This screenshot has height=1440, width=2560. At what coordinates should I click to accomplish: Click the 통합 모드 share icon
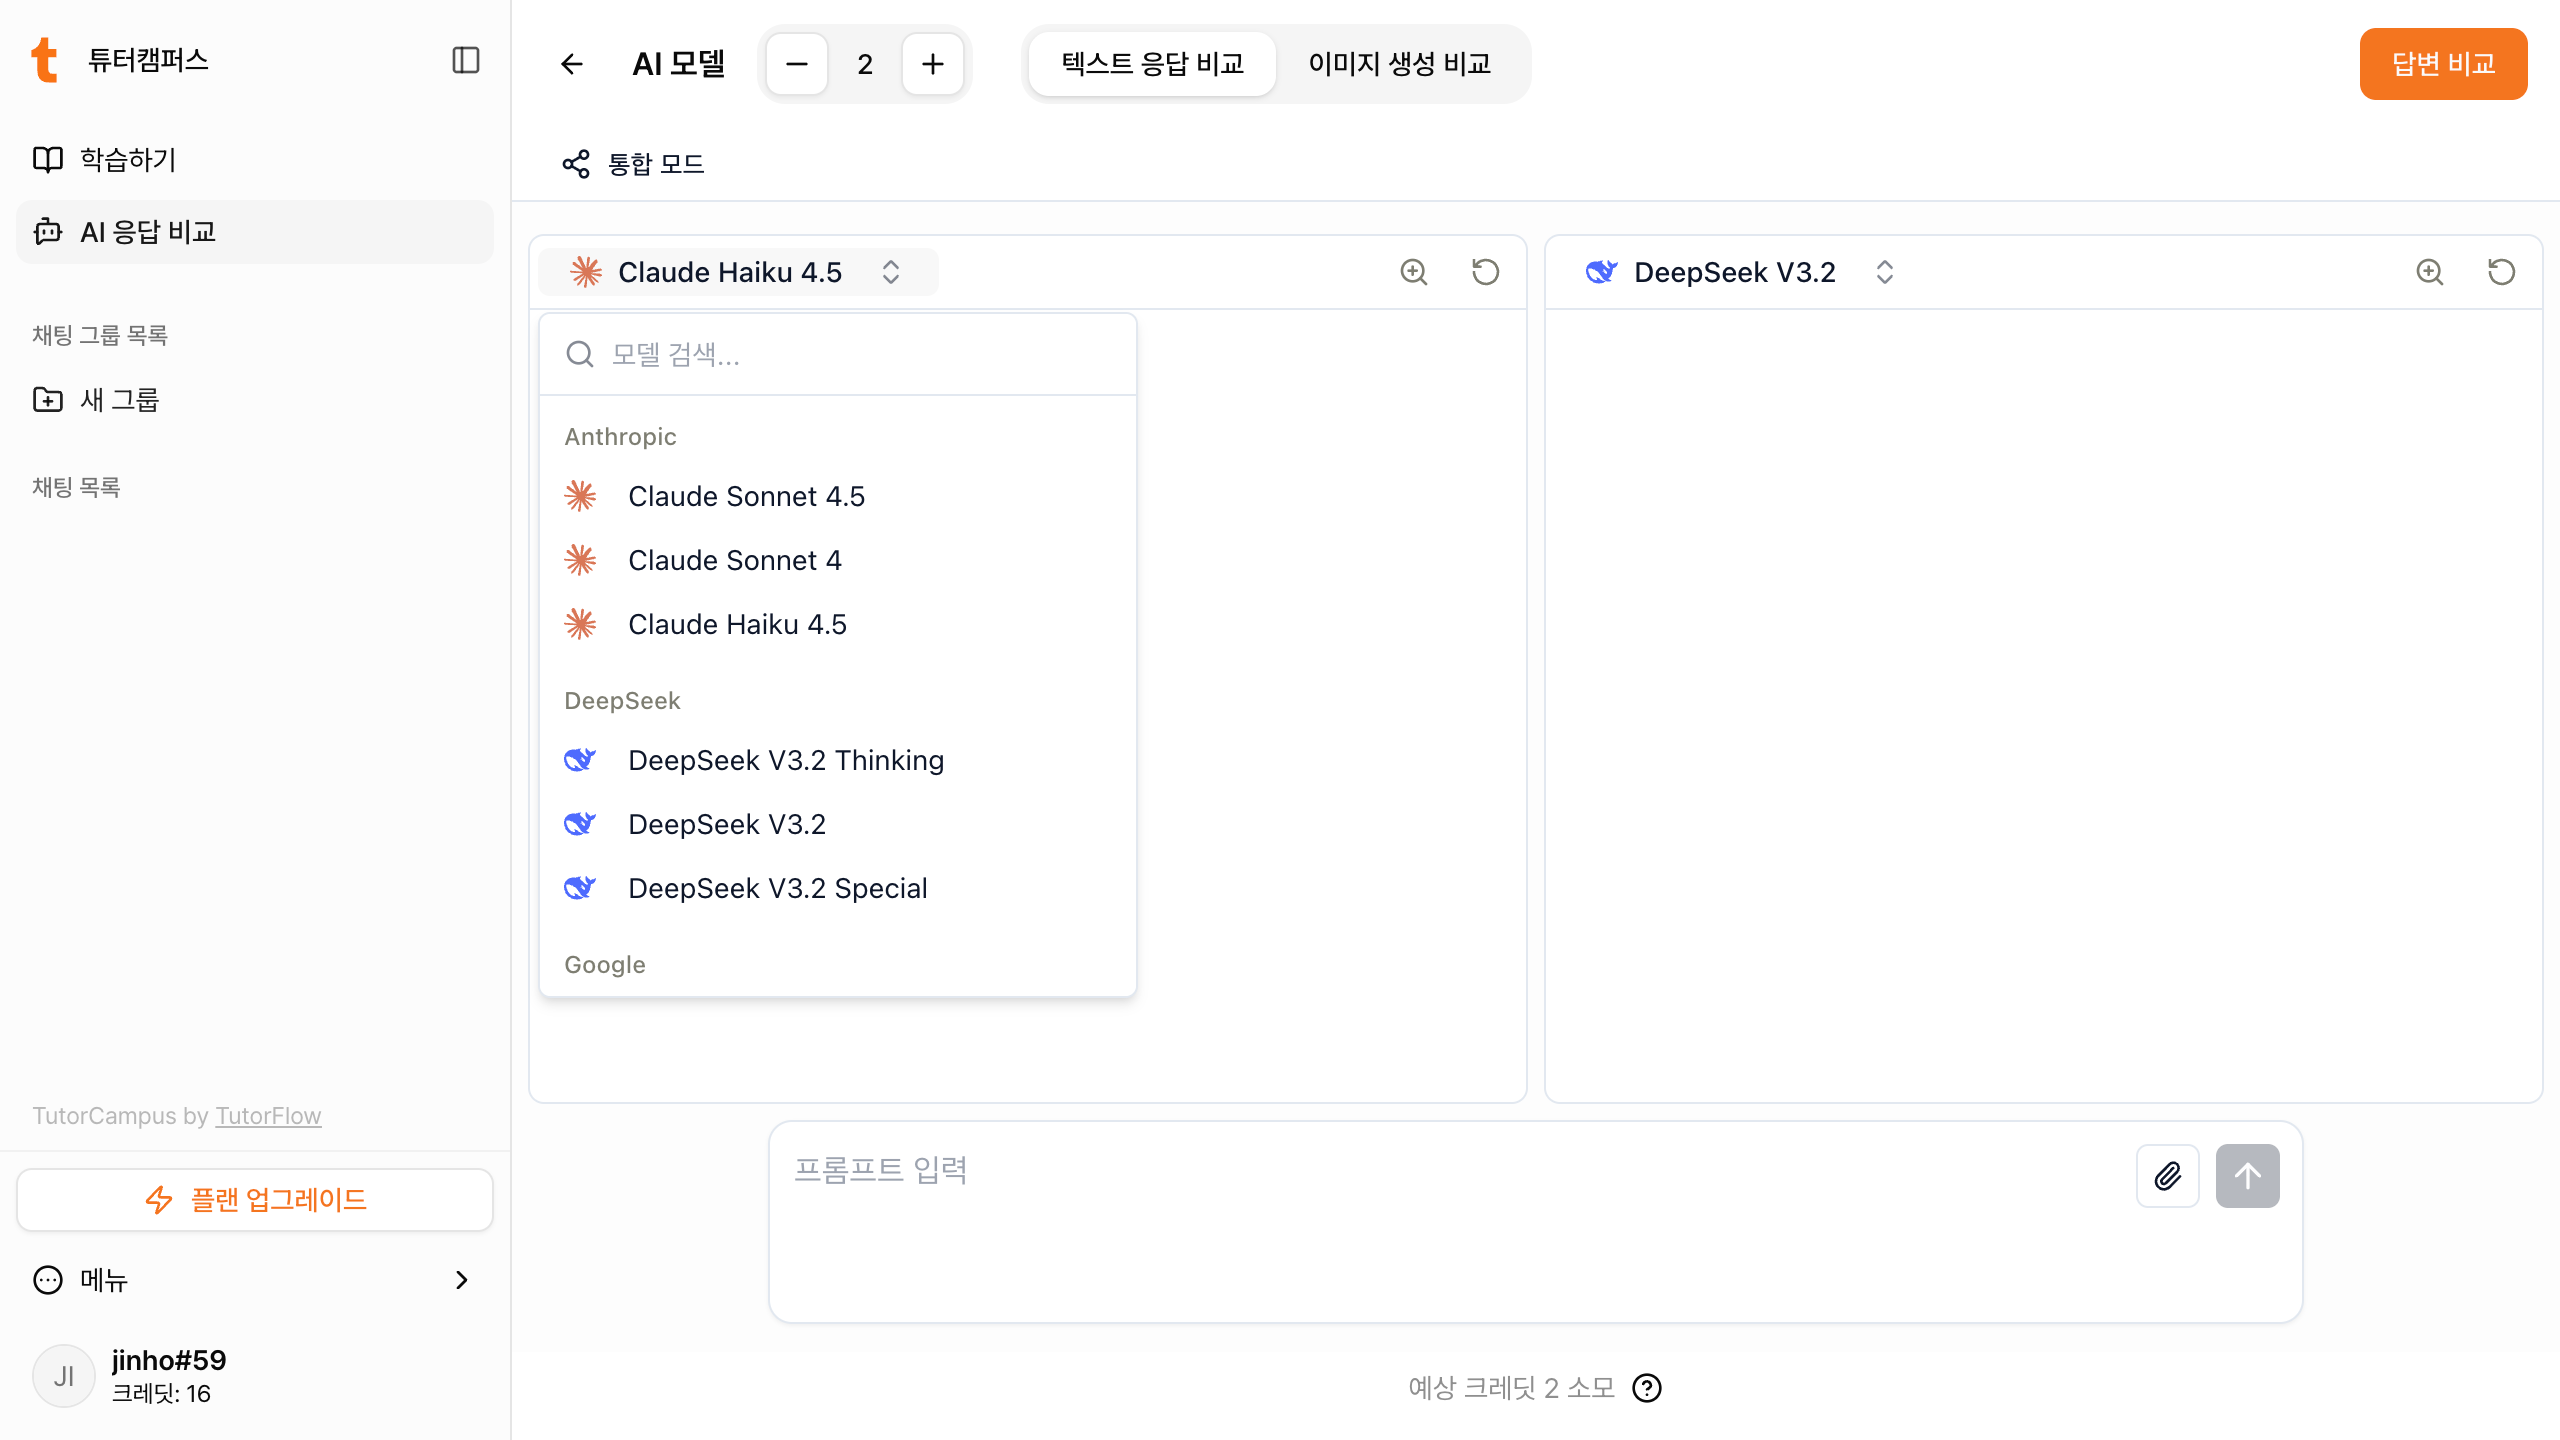576,164
